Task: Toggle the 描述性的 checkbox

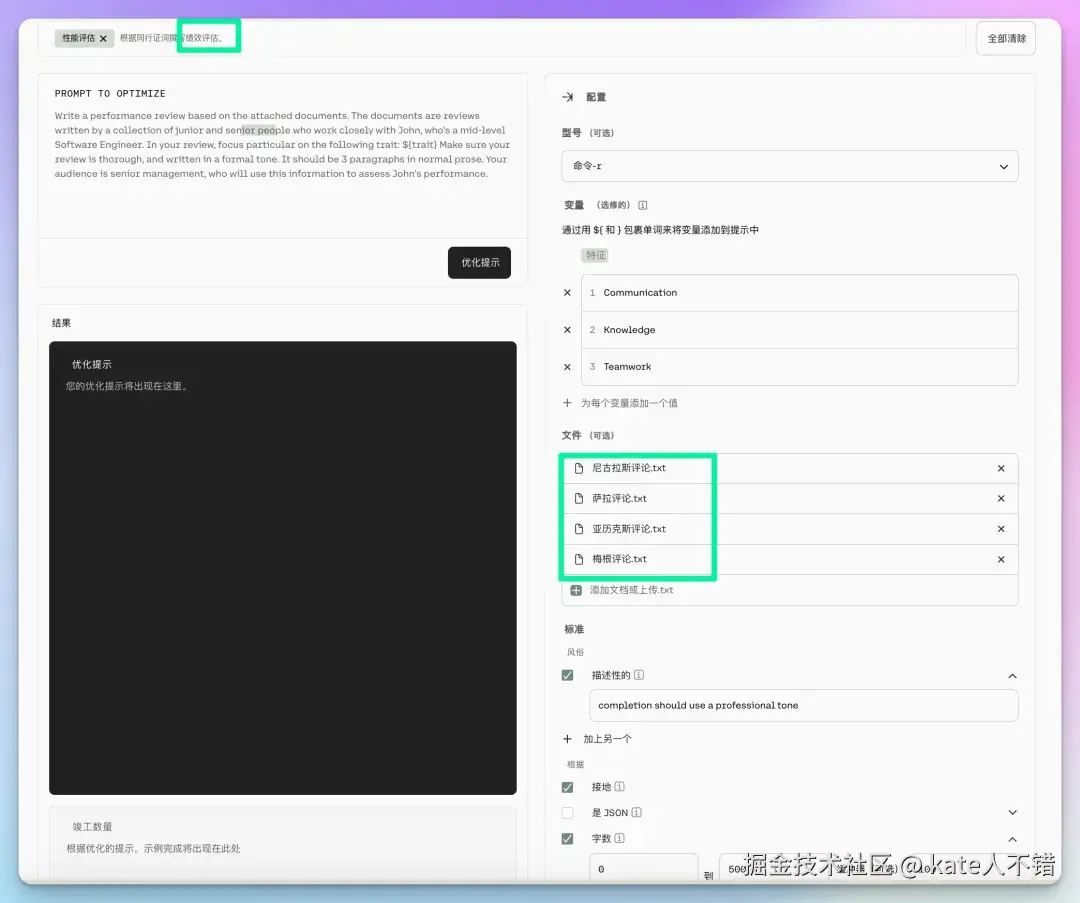Action: [568, 675]
